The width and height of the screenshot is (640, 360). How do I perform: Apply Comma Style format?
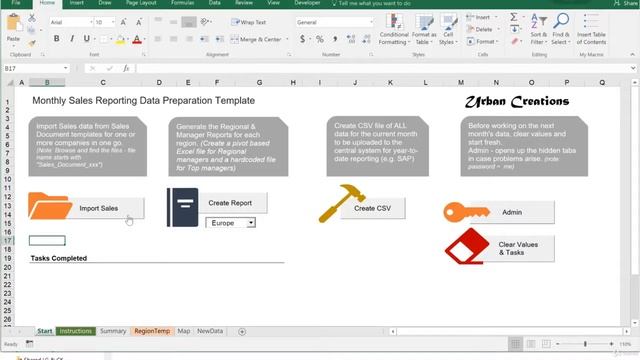[335, 39]
